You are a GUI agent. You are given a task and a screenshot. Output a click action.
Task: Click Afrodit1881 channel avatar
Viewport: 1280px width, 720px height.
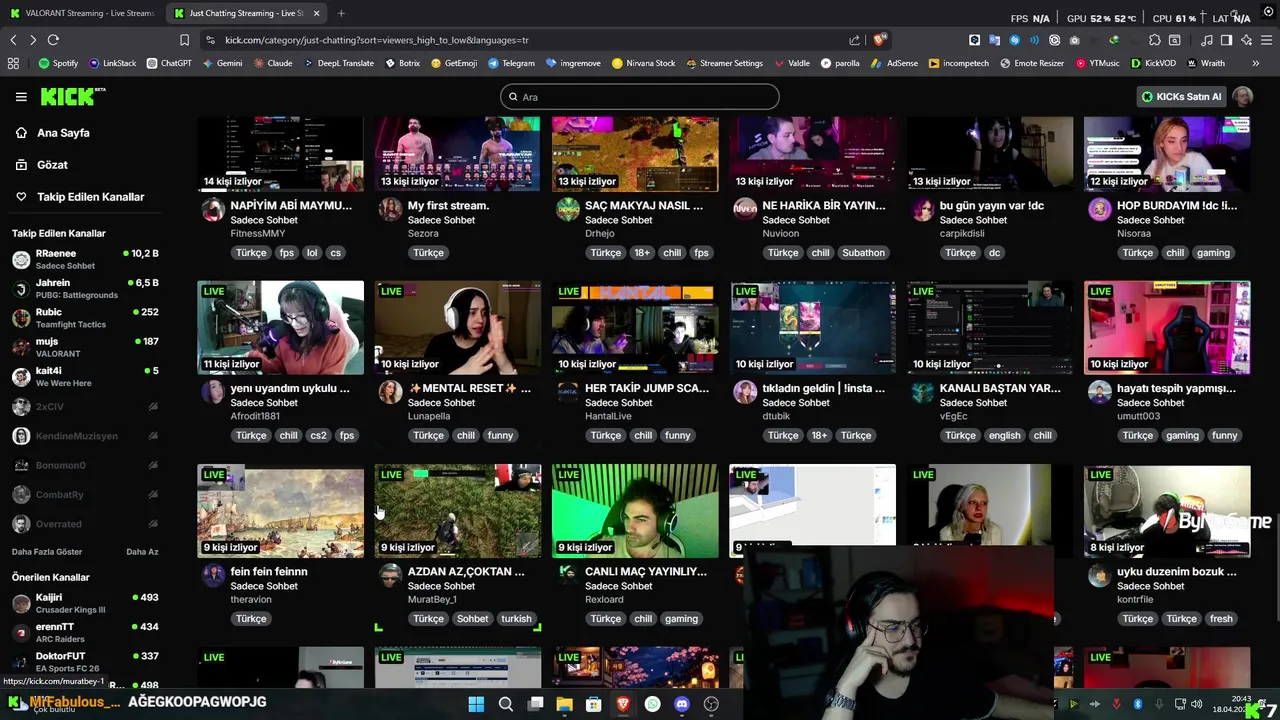213,392
